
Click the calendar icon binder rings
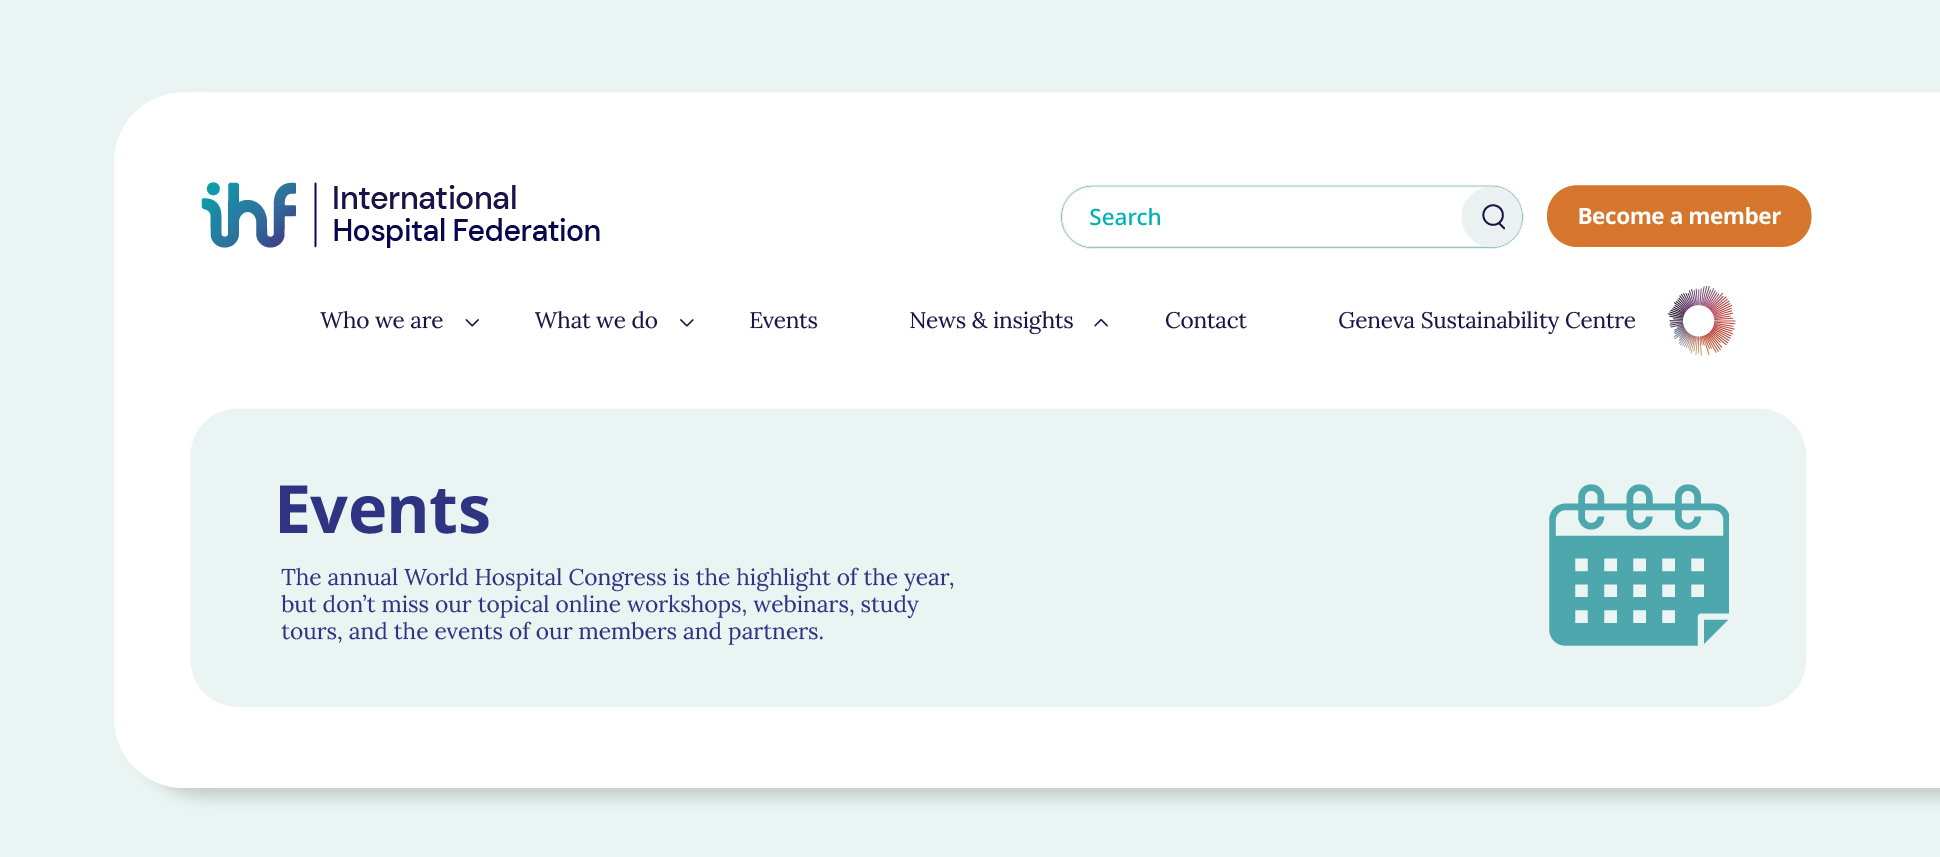[x=1639, y=506]
